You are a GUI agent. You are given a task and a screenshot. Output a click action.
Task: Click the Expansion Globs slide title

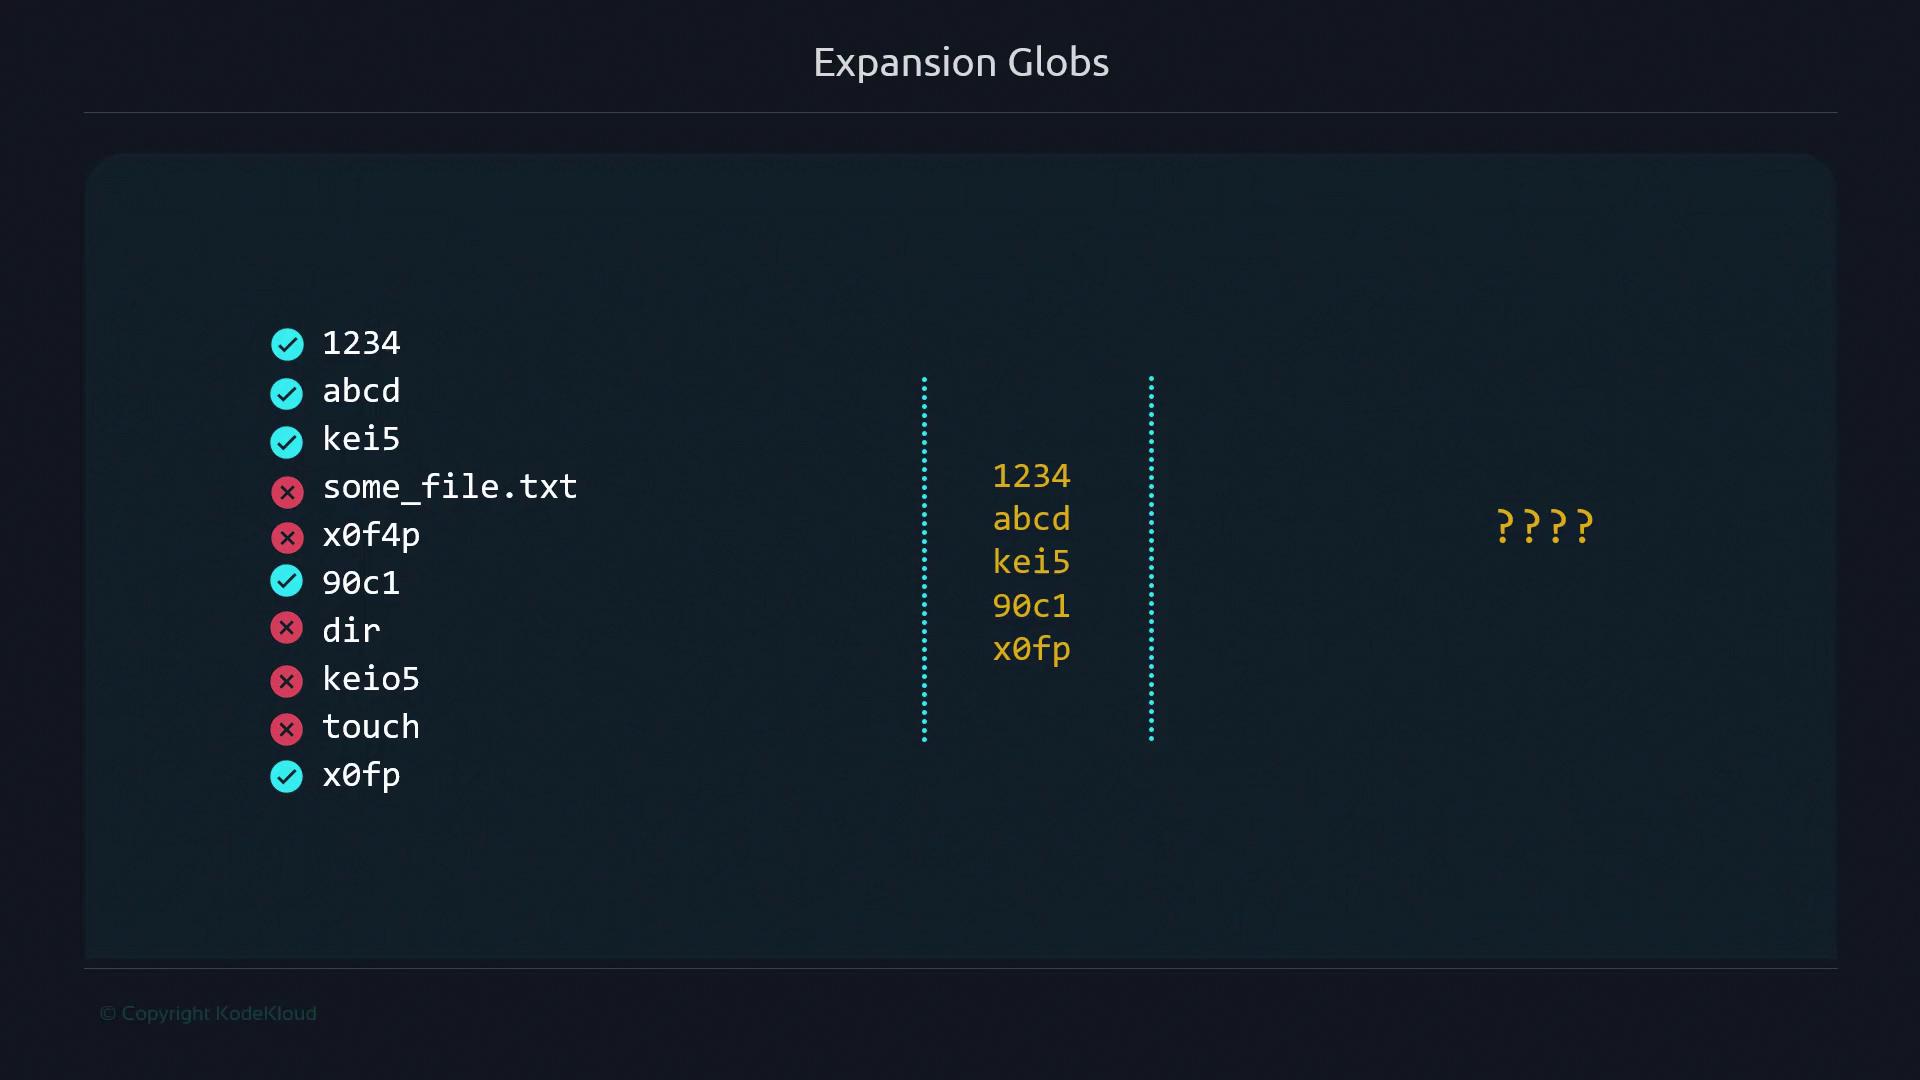click(x=960, y=63)
